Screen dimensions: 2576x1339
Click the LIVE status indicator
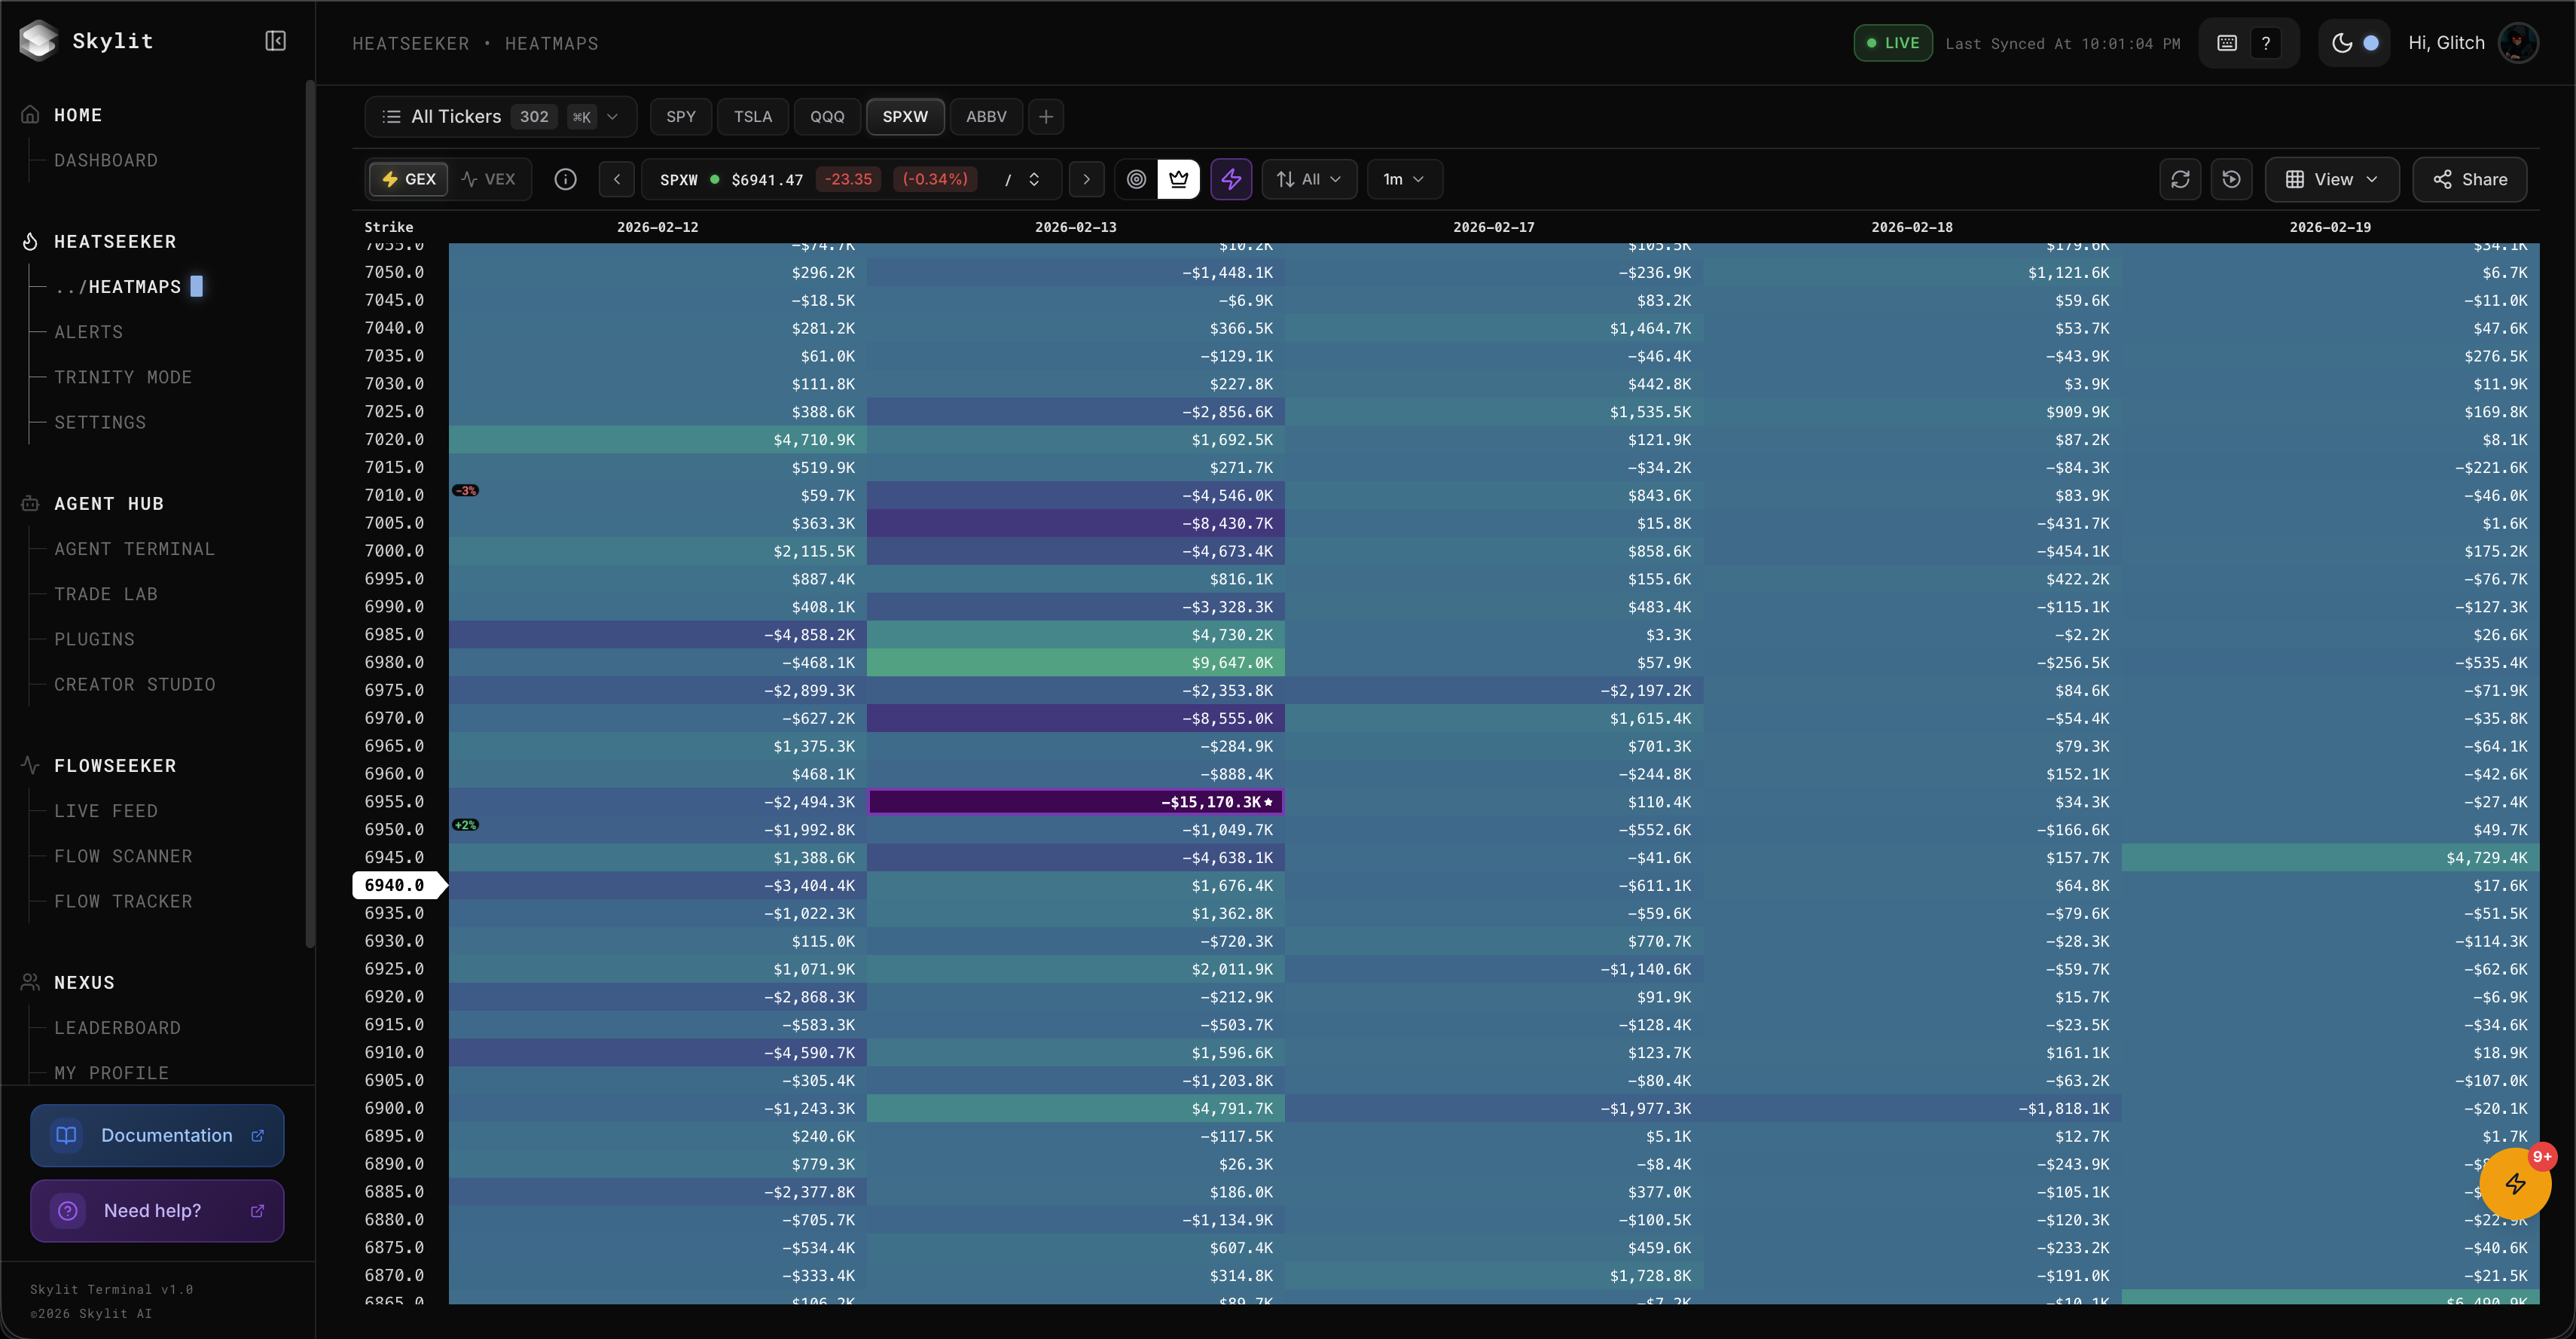[x=1892, y=42]
